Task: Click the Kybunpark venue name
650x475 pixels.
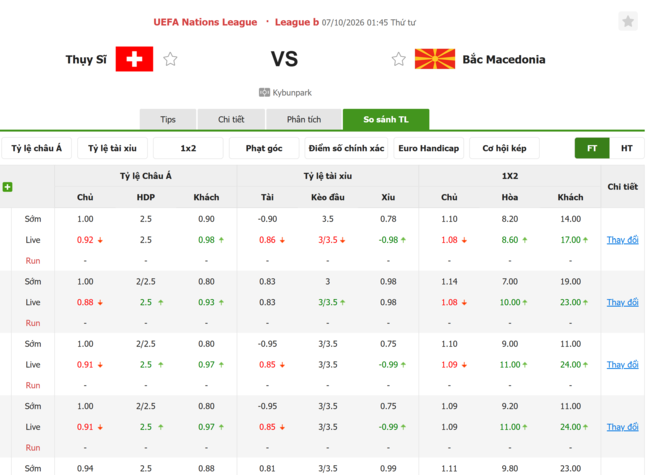Action: pyautogui.click(x=292, y=92)
